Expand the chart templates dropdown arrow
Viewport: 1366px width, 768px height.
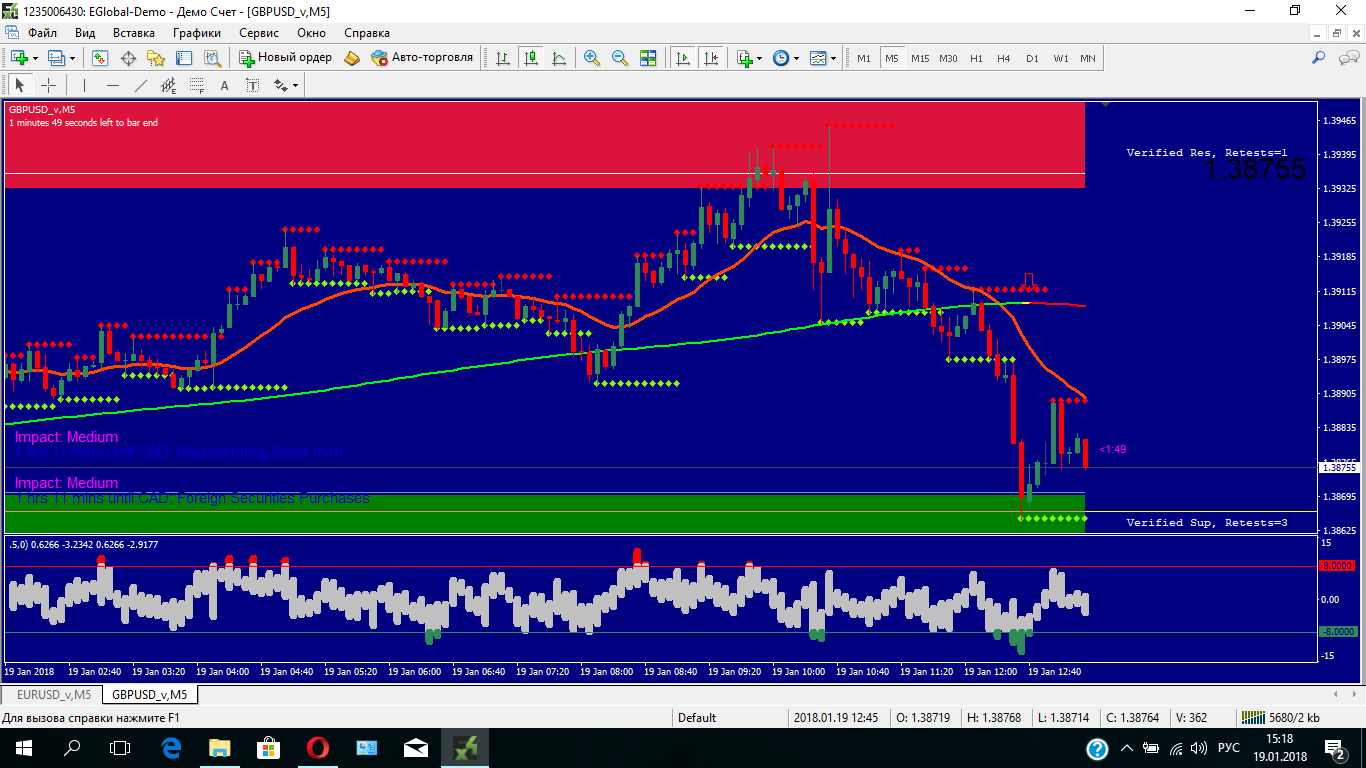(834, 58)
